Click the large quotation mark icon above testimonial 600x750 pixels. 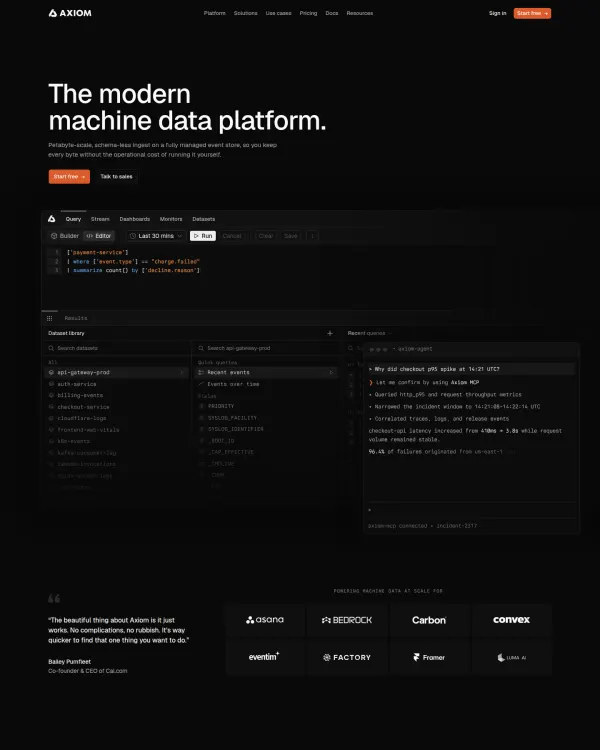(x=54, y=598)
